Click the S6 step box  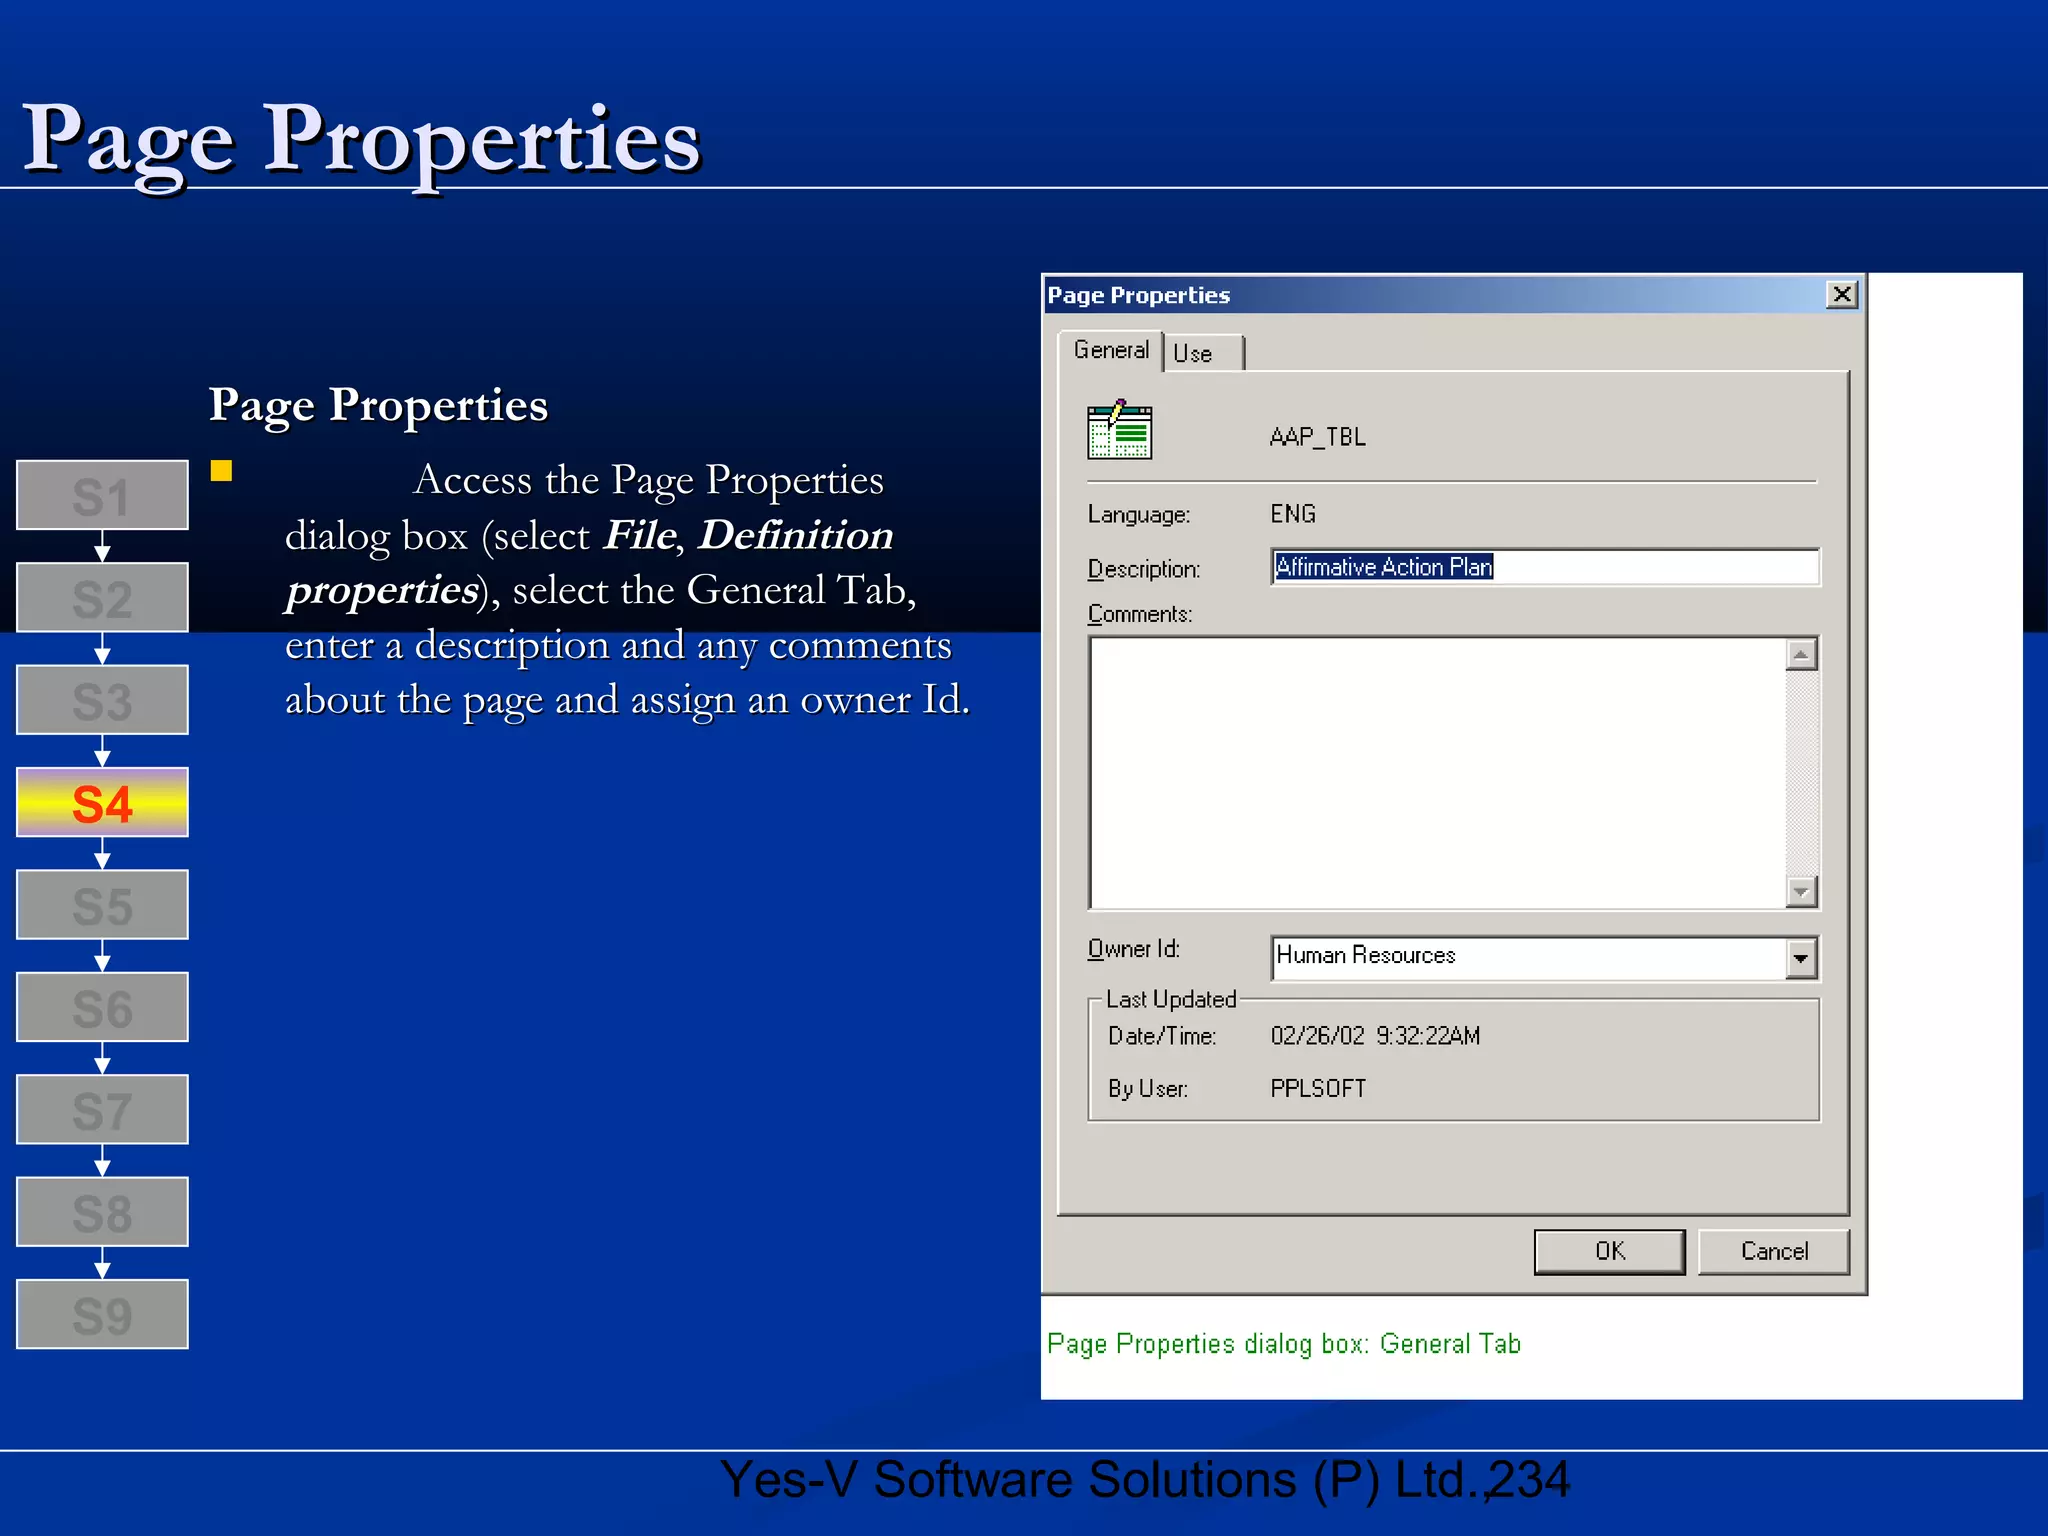click(x=102, y=1007)
